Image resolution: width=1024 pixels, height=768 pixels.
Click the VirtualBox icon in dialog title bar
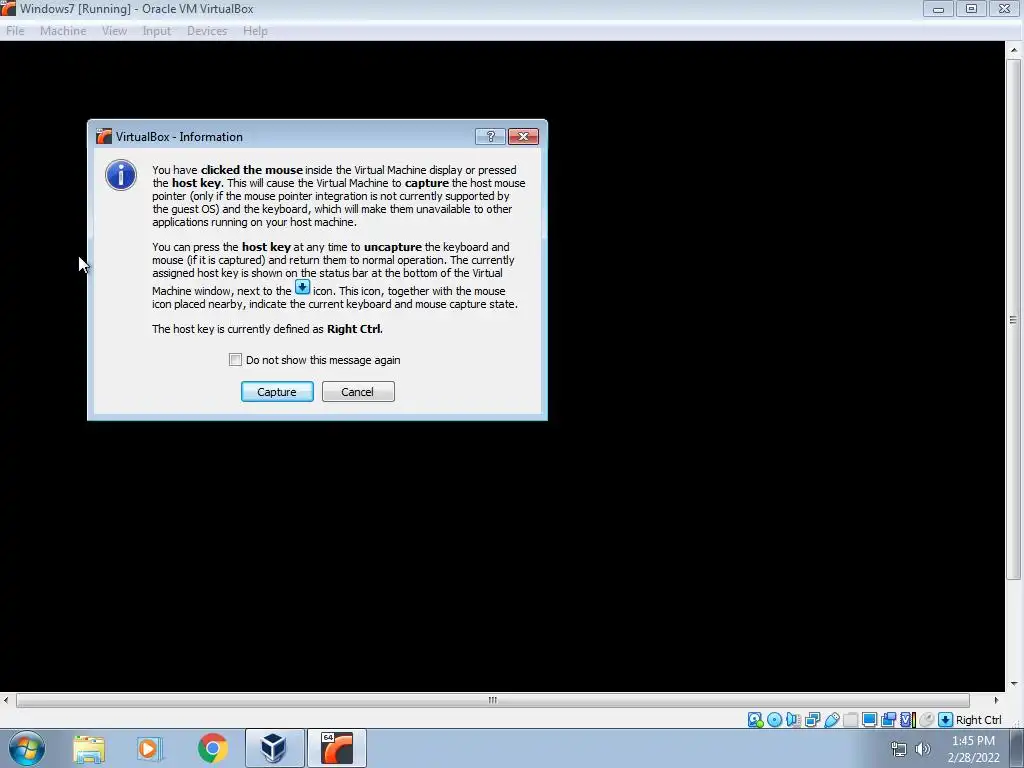point(104,136)
